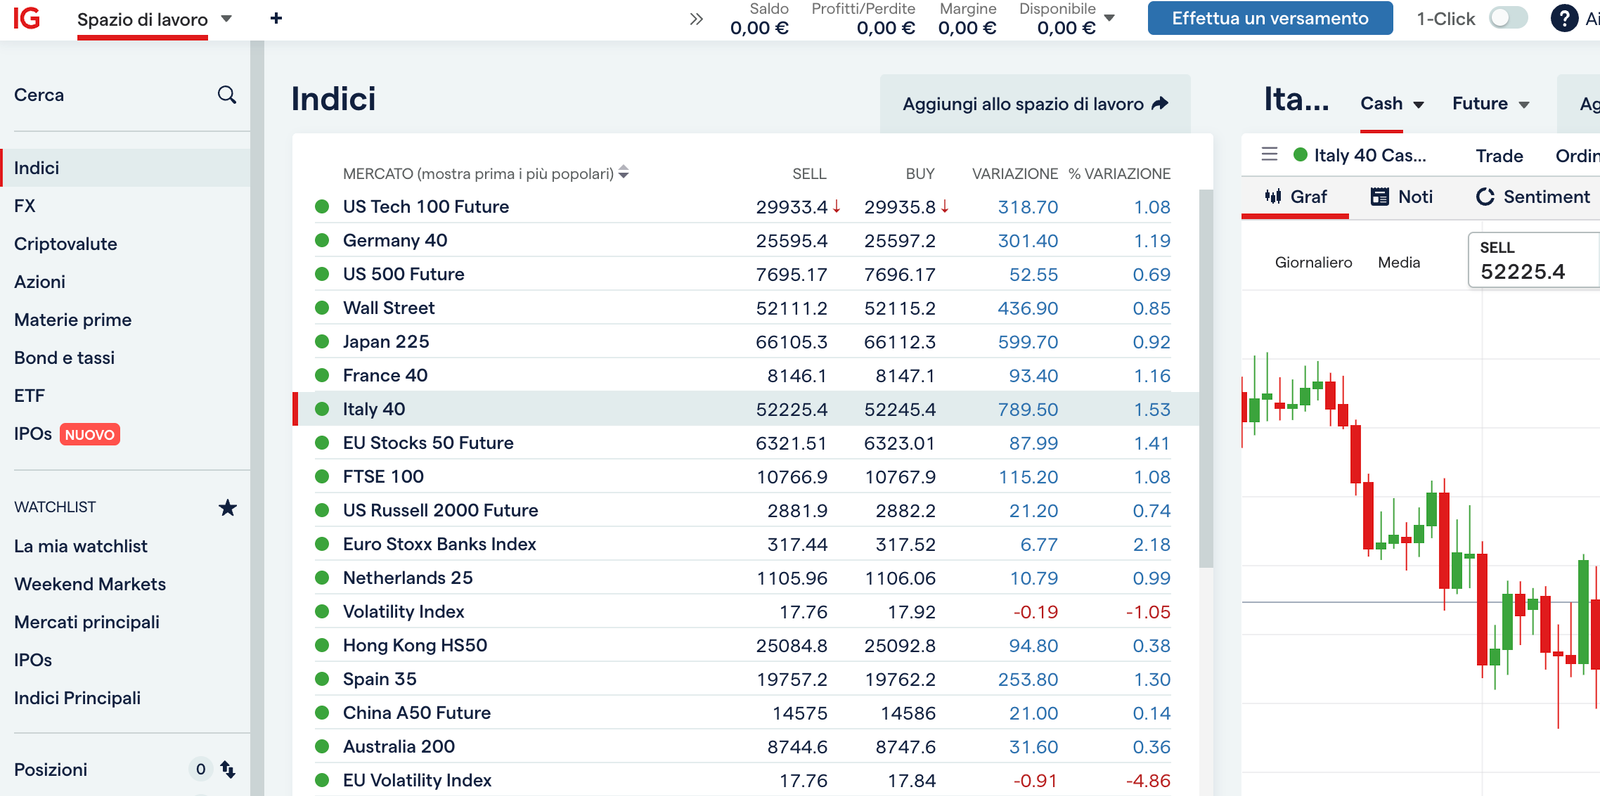The width and height of the screenshot is (1600, 796).
Task: Sort markets using the MERCATO sort arrows
Action: 623,173
